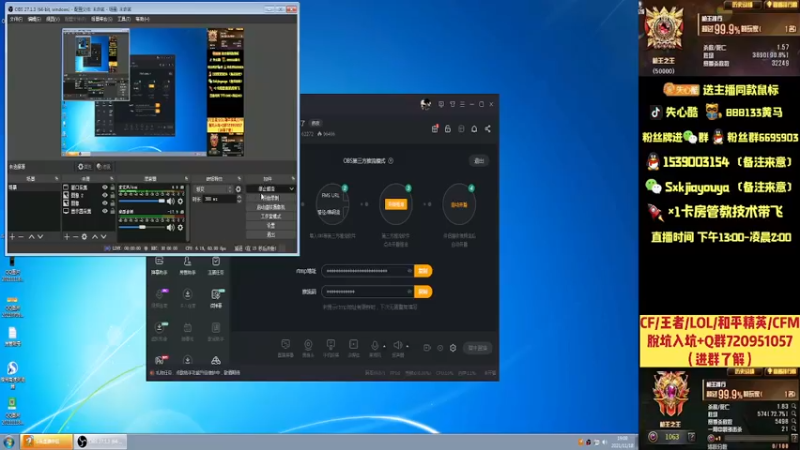Move scene down in Scenes panel
800x450 pixels.
[x=40, y=237]
